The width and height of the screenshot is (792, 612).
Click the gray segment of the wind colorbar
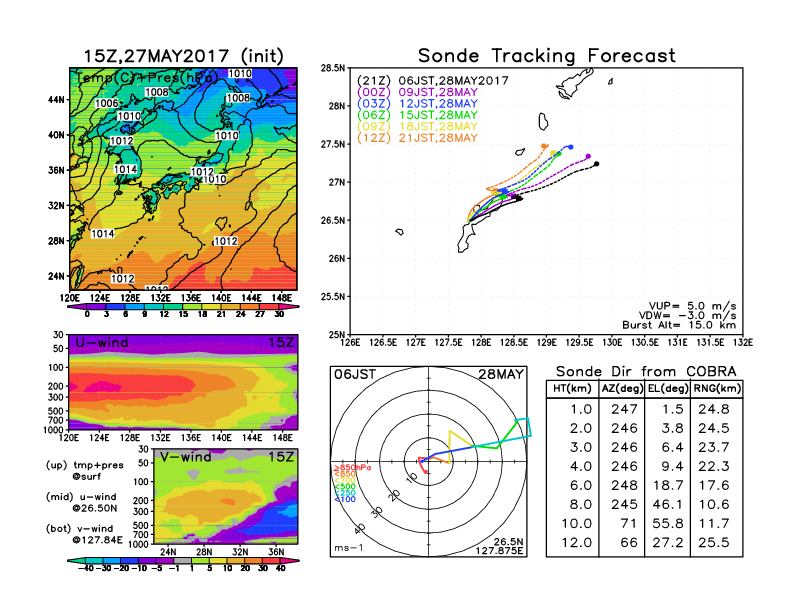coord(183,560)
